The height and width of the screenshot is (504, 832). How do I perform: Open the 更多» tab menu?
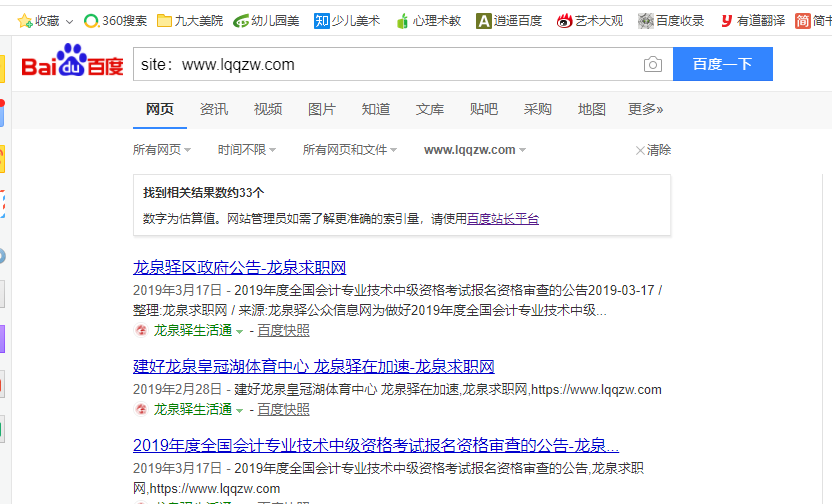click(645, 109)
